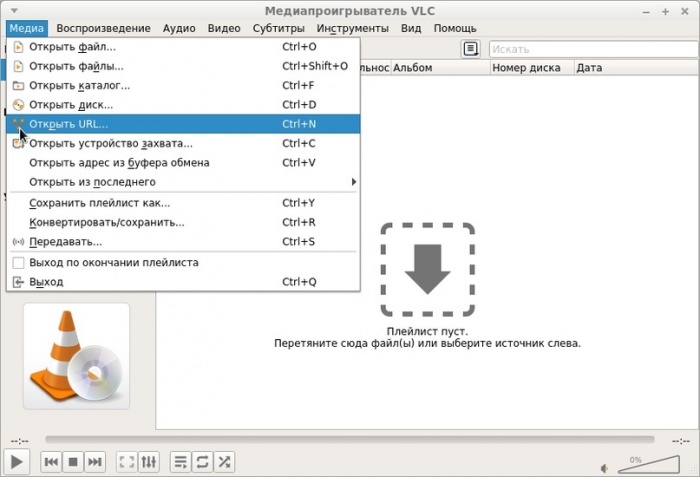Choose 'Открыть файл...' menu entry
The width and height of the screenshot is (700, 477).
tap(183, 47)
